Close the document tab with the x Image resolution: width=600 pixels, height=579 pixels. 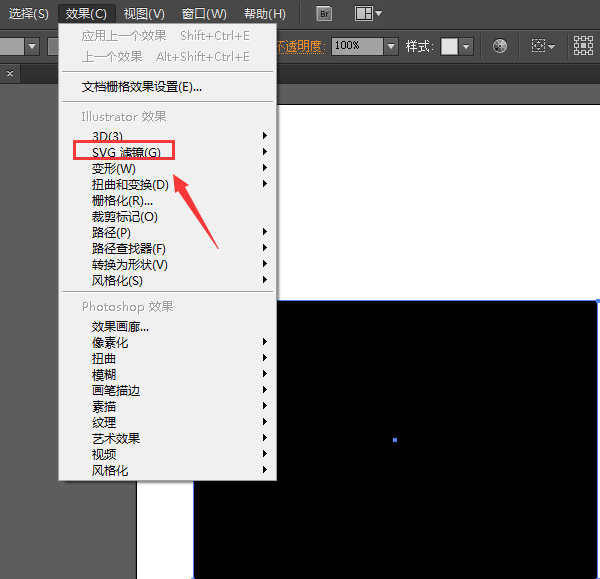(x=10, y=73)
